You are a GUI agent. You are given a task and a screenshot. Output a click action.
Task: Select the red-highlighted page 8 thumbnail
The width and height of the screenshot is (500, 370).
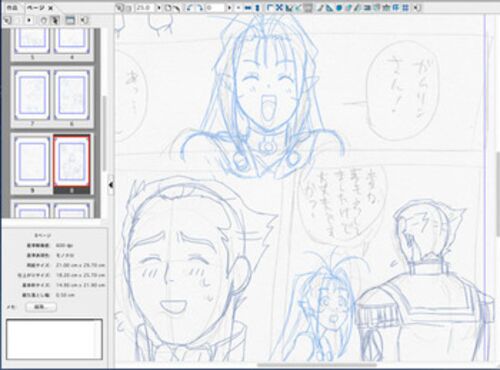click(72, 162)
